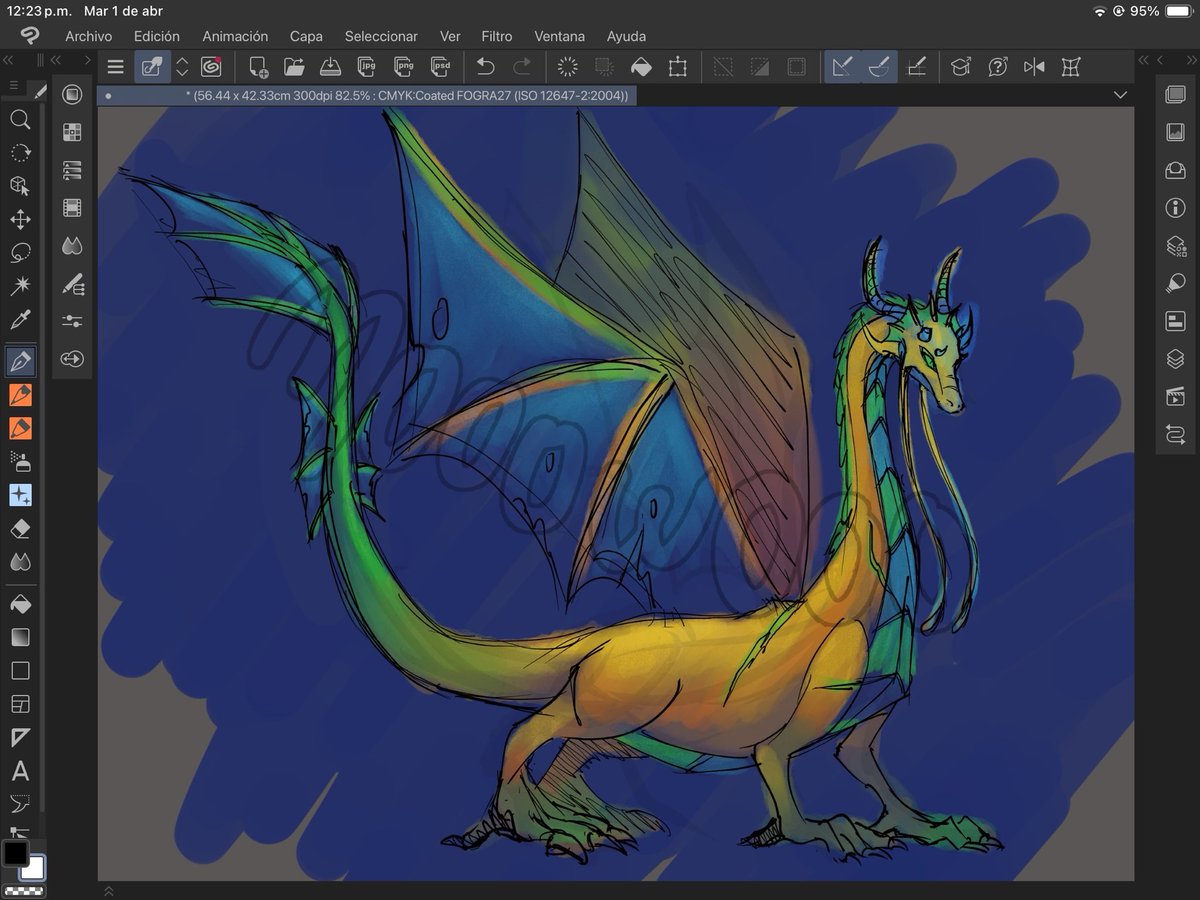Open the Layer palette stack icon
This screenshot has width=1200, height=900.
click(x=1175, y=359)
